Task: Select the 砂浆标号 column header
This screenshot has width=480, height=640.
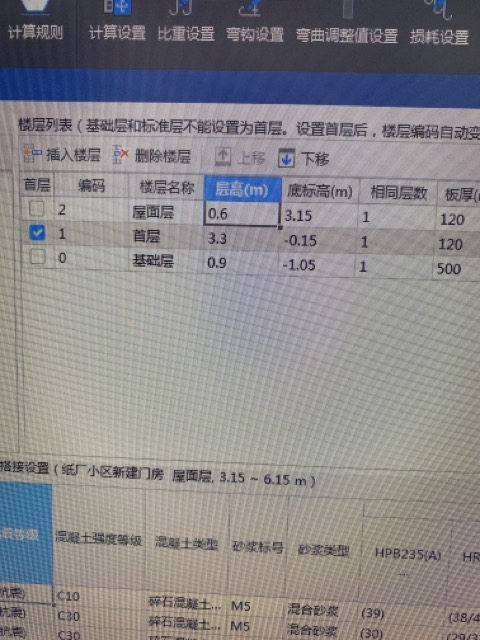Action: coord(258,547)
